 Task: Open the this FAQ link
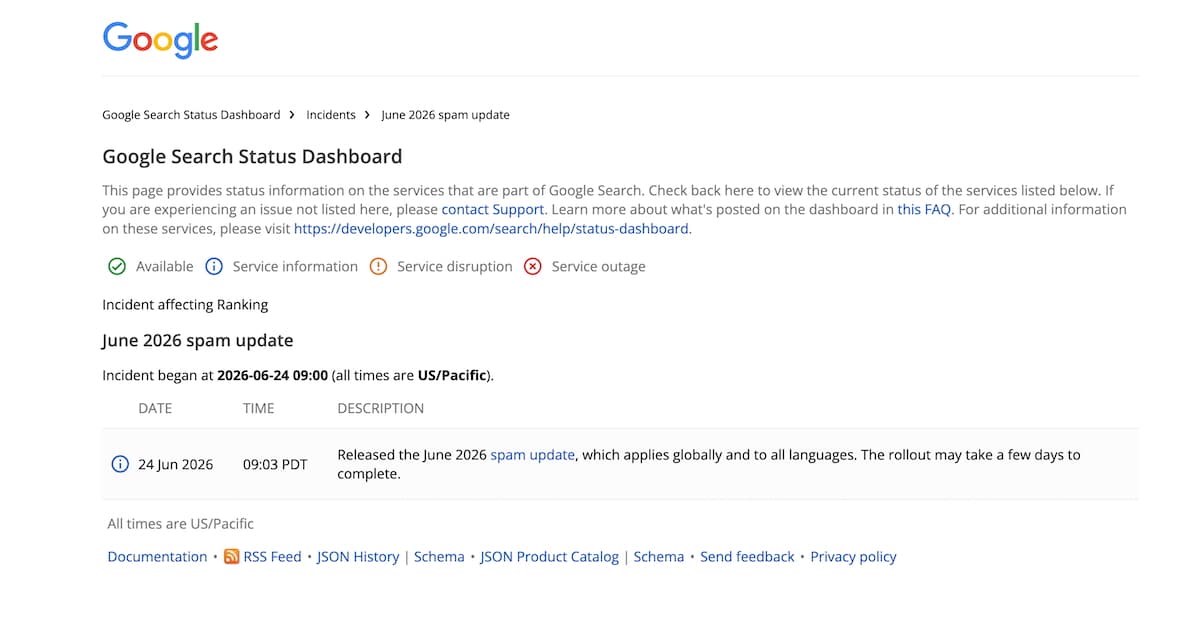click(926, 209)
